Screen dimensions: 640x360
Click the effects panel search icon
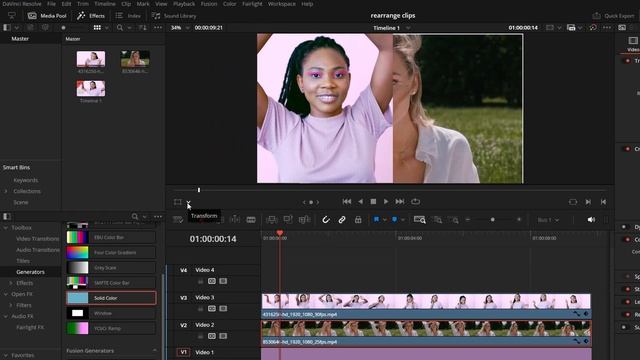[x=135, y=216]
